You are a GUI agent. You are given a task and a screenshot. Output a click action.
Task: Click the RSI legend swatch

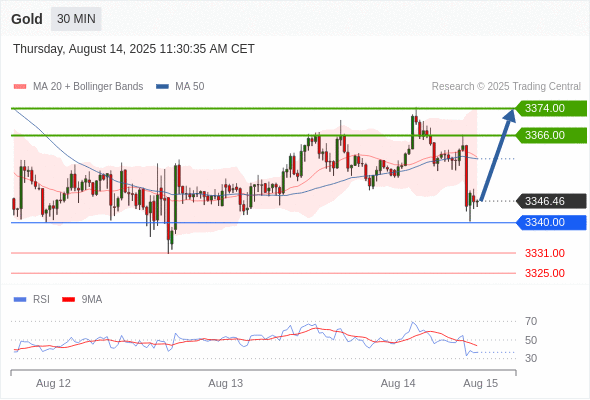(x=20, y=300)
